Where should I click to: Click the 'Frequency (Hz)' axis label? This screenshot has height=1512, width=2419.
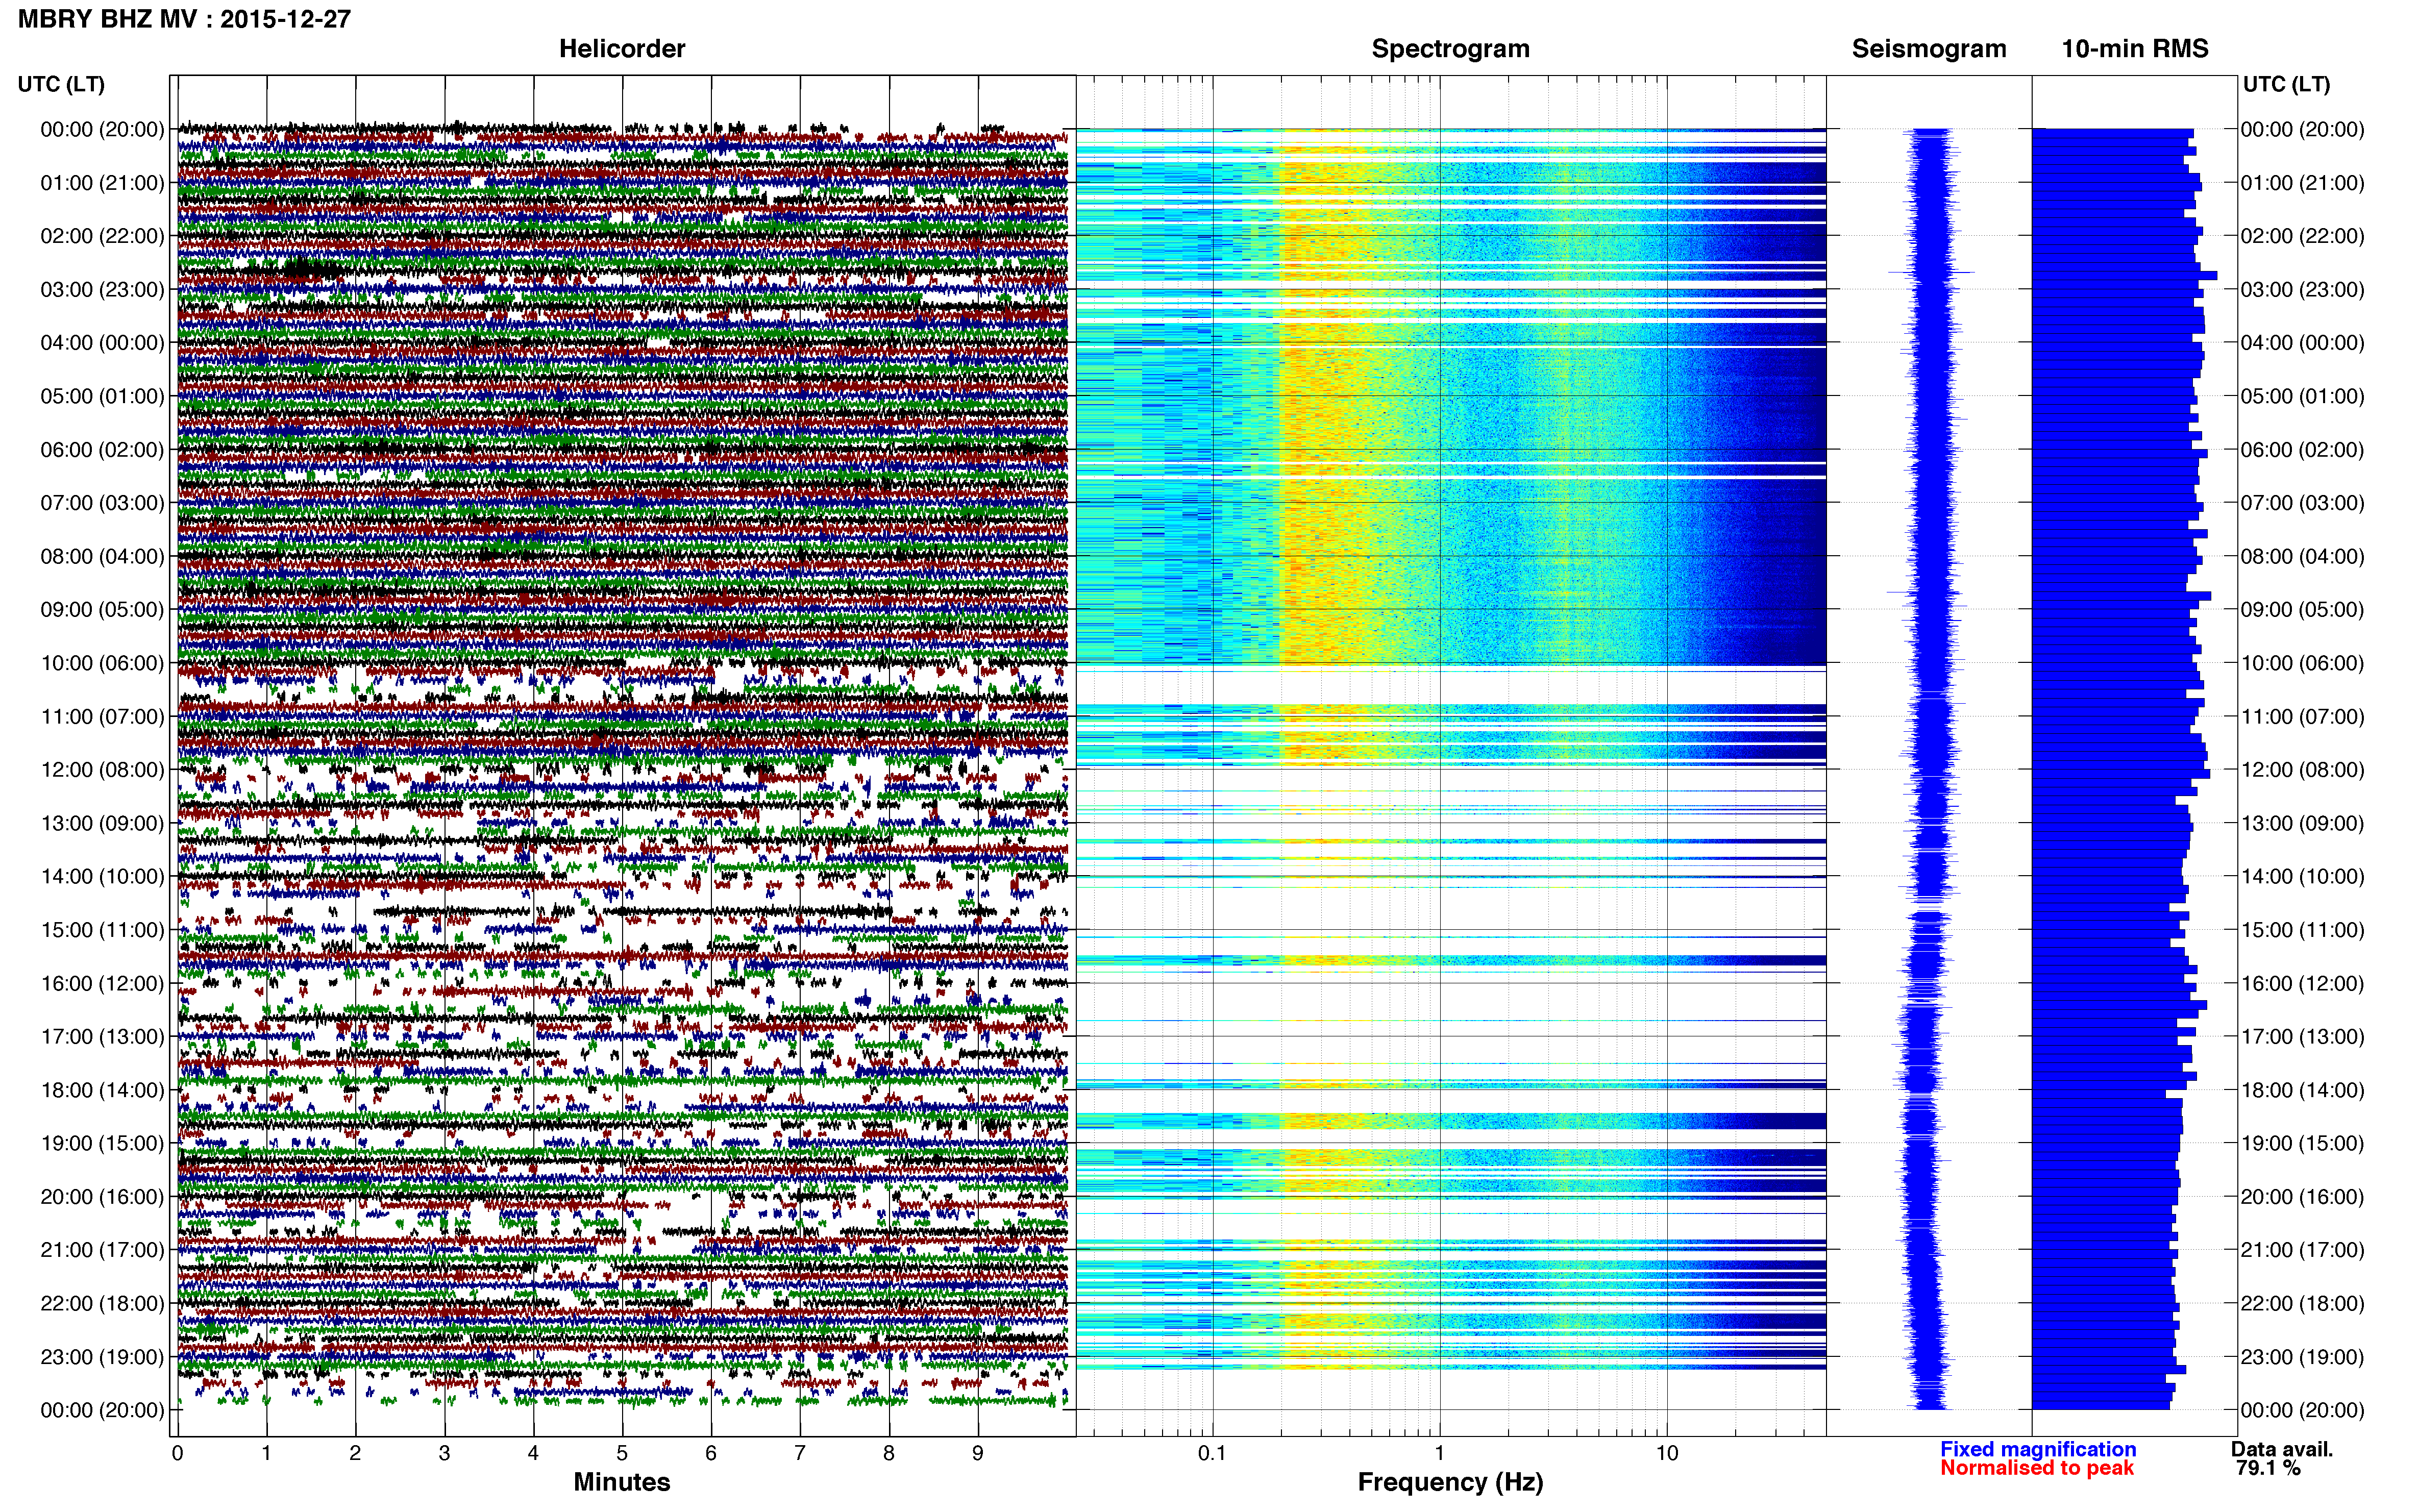pos(1450,1483)
